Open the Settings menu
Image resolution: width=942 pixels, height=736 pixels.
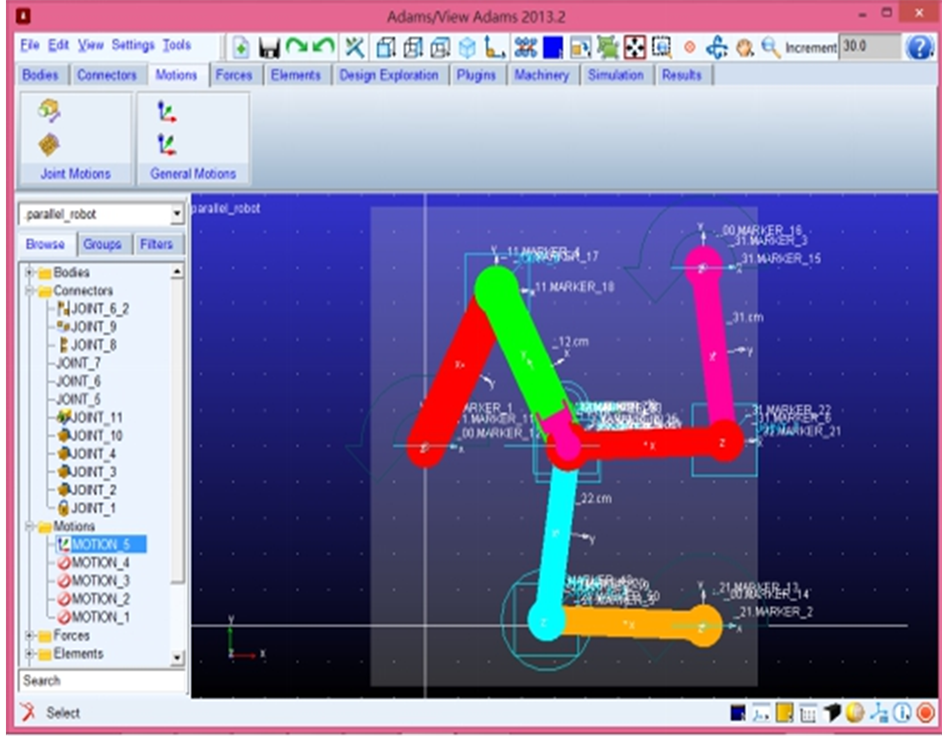[133, 46]
